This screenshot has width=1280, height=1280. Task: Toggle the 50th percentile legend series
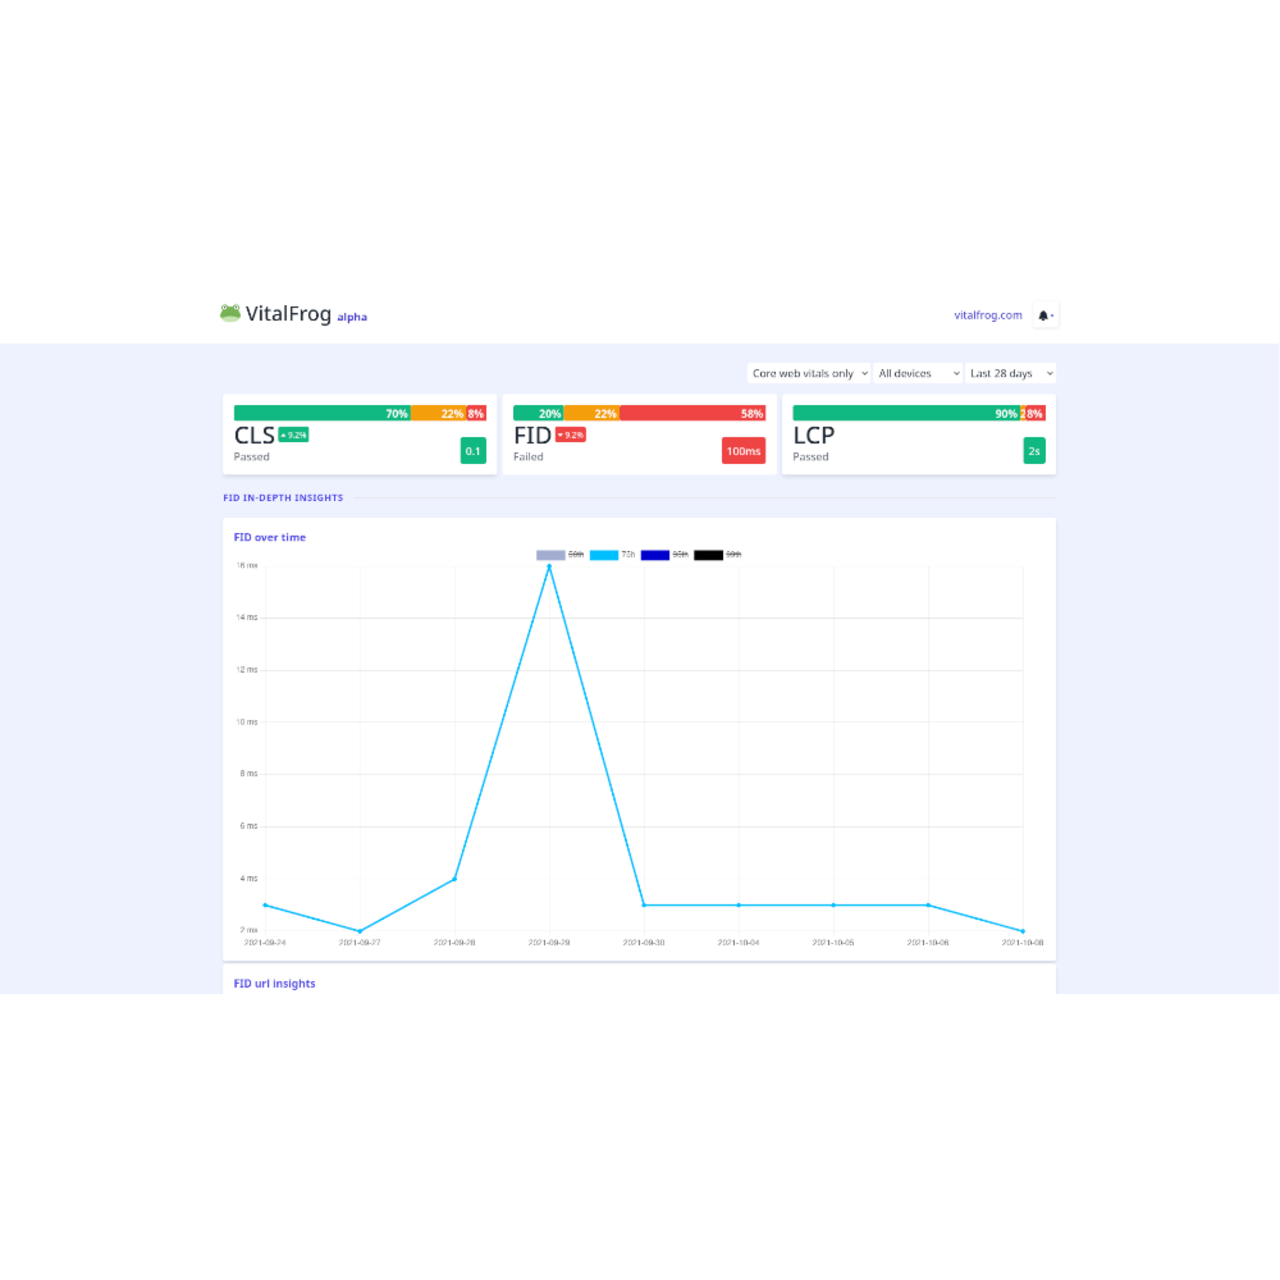(560, 555)
